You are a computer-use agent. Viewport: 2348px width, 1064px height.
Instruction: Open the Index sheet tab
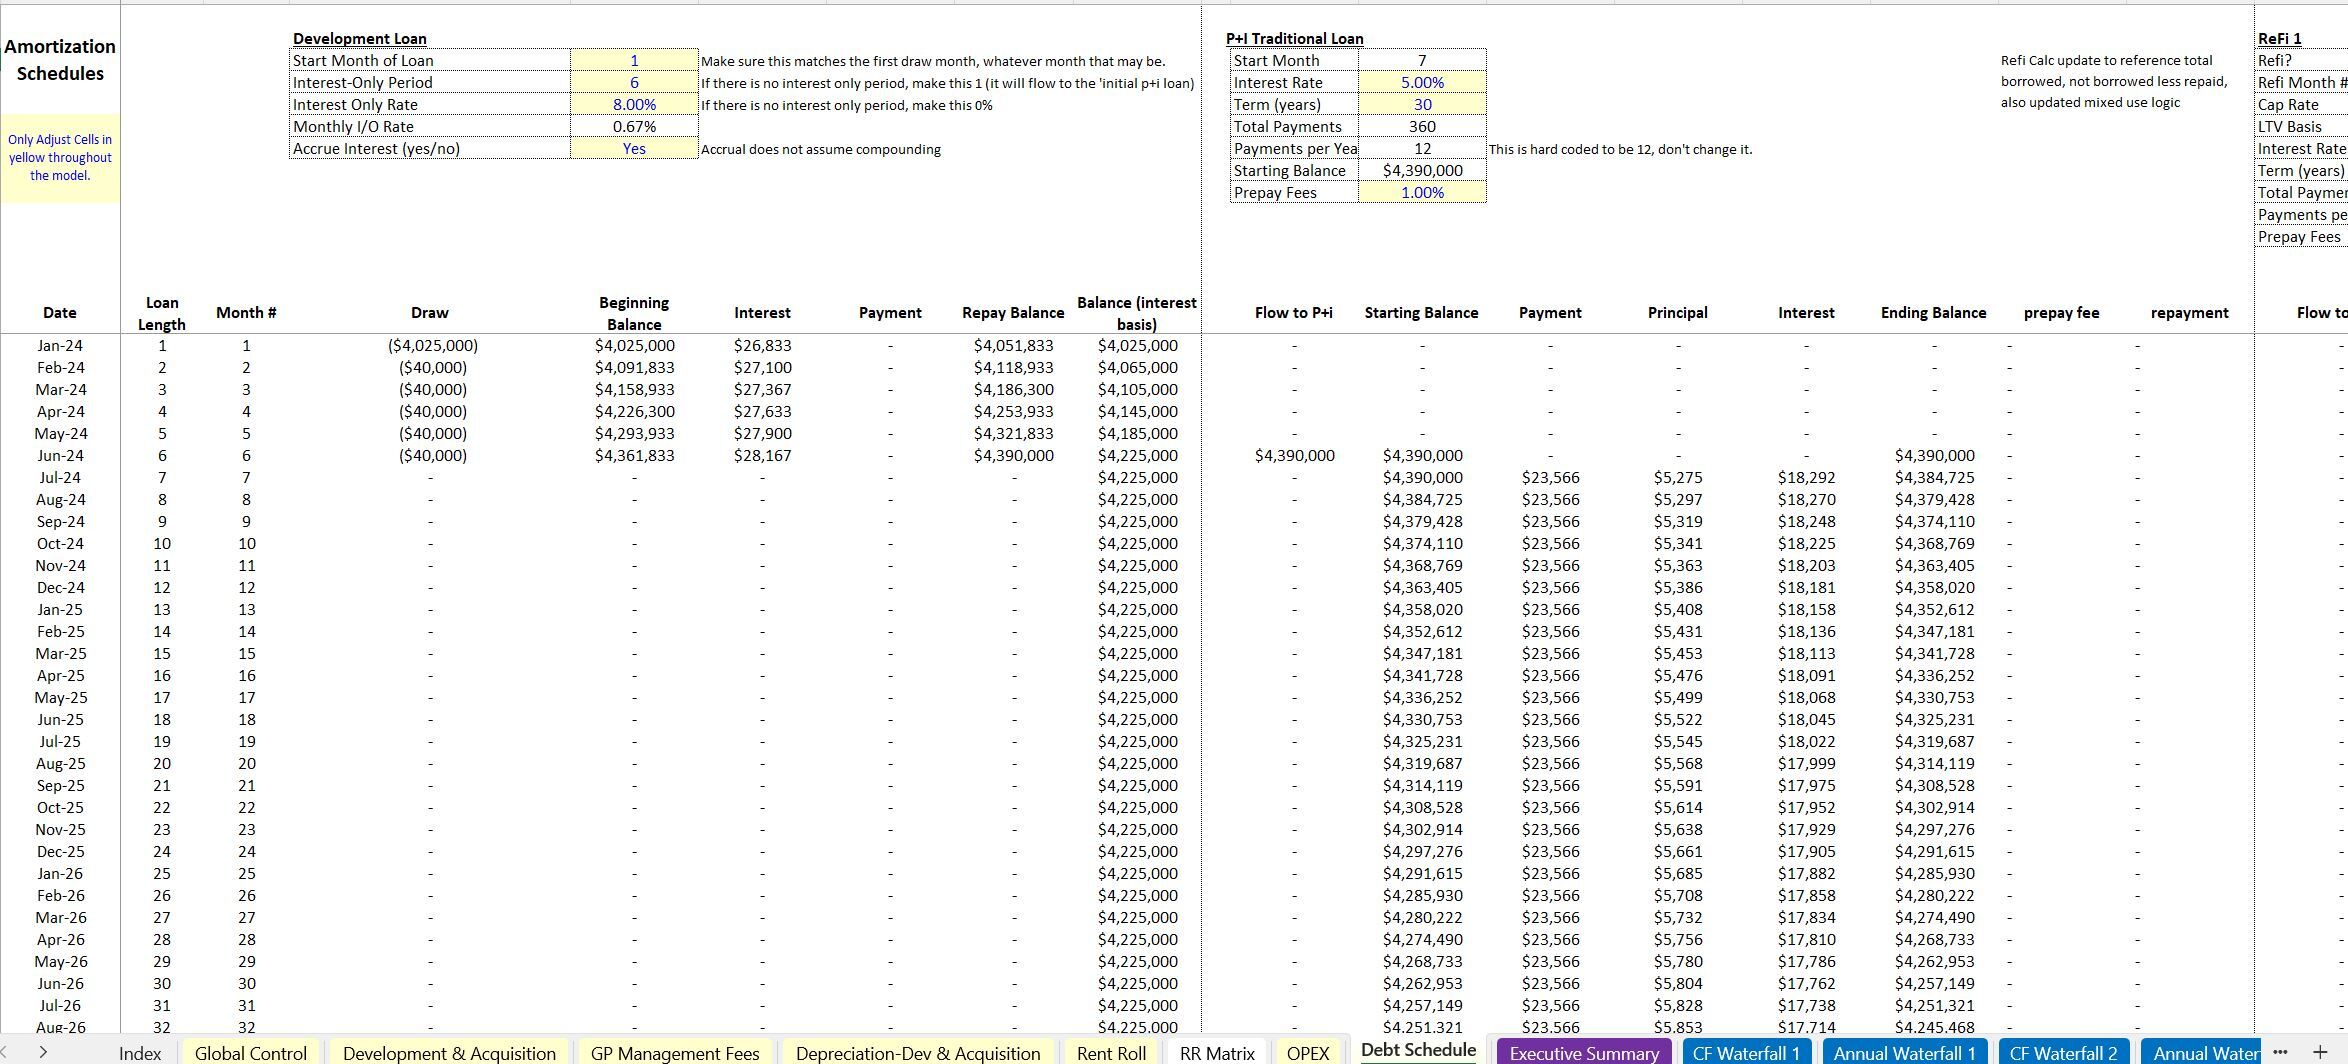click(139, 1053)
